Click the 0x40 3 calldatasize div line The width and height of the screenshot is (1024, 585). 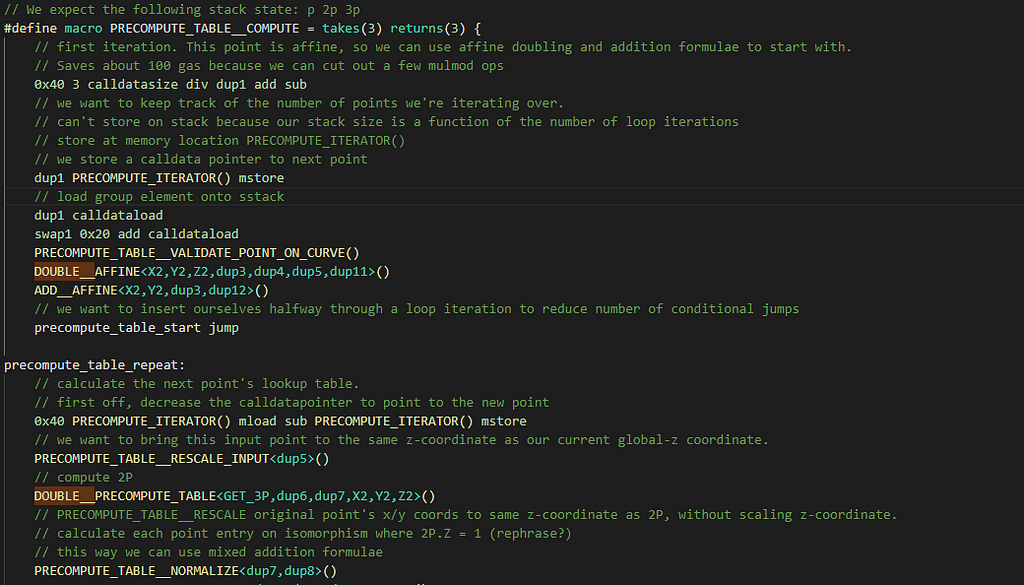tap(170, 85)
